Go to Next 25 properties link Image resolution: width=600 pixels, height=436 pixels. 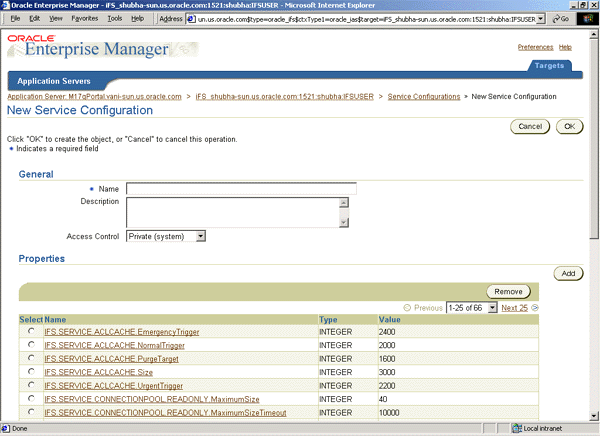[x=514, y=308]
